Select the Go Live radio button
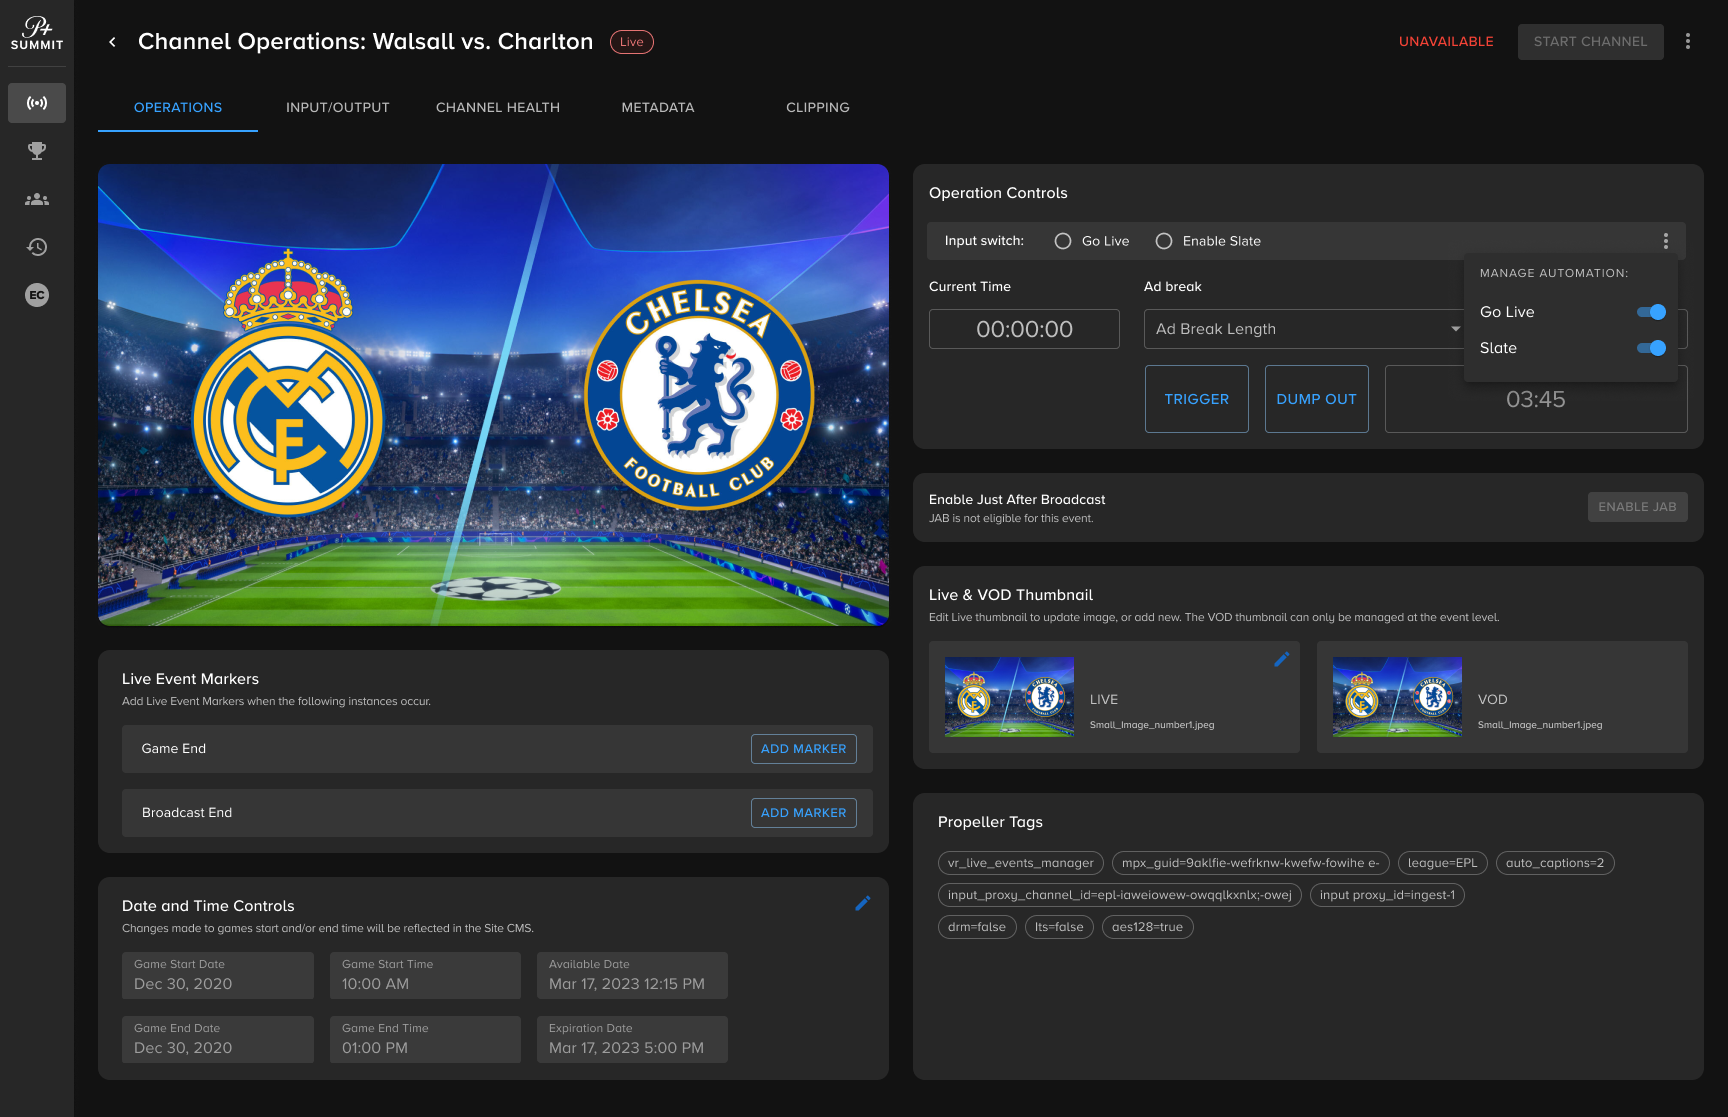The width and height of the screenshot is (1728, 1117). click(x=1063, y=241)
